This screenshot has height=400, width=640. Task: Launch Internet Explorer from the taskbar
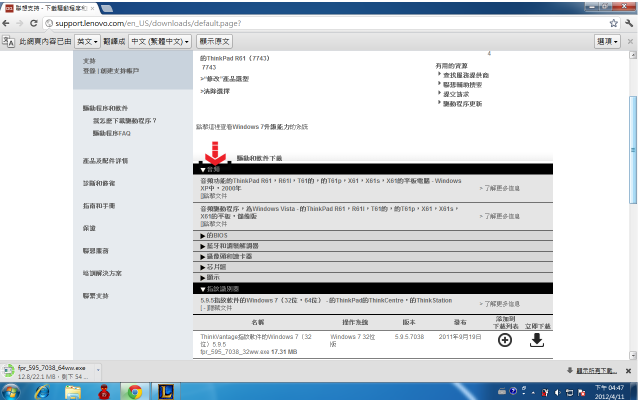pyautogui.click(x=42, y=392)
